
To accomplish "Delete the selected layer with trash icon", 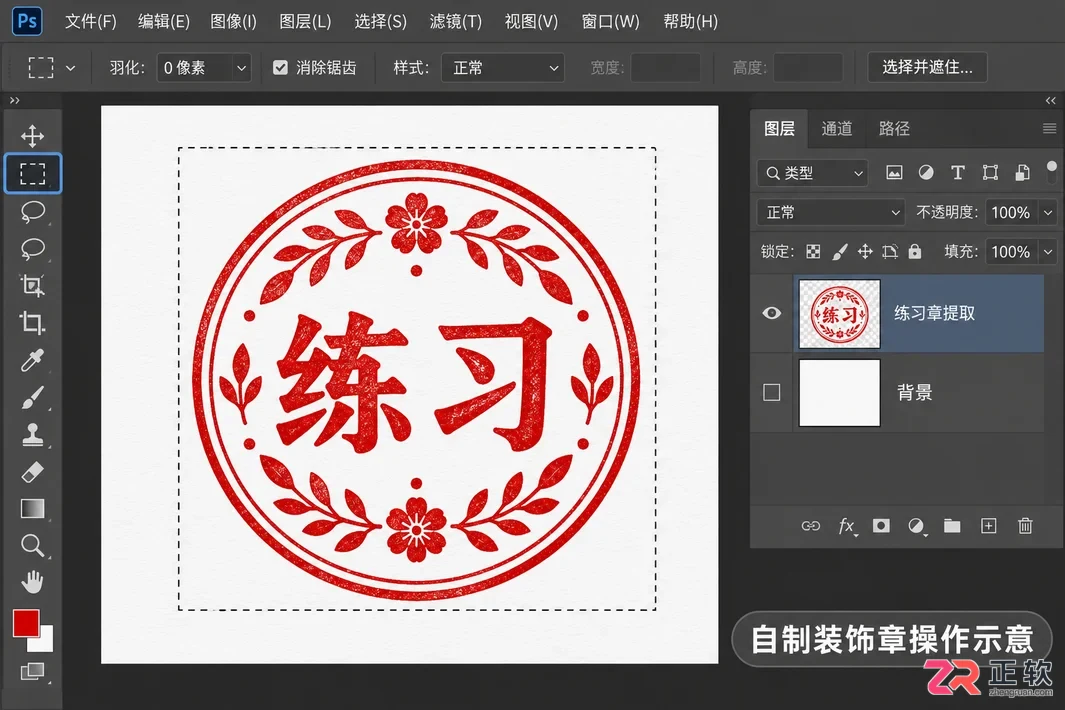I will click(1025, 526).
